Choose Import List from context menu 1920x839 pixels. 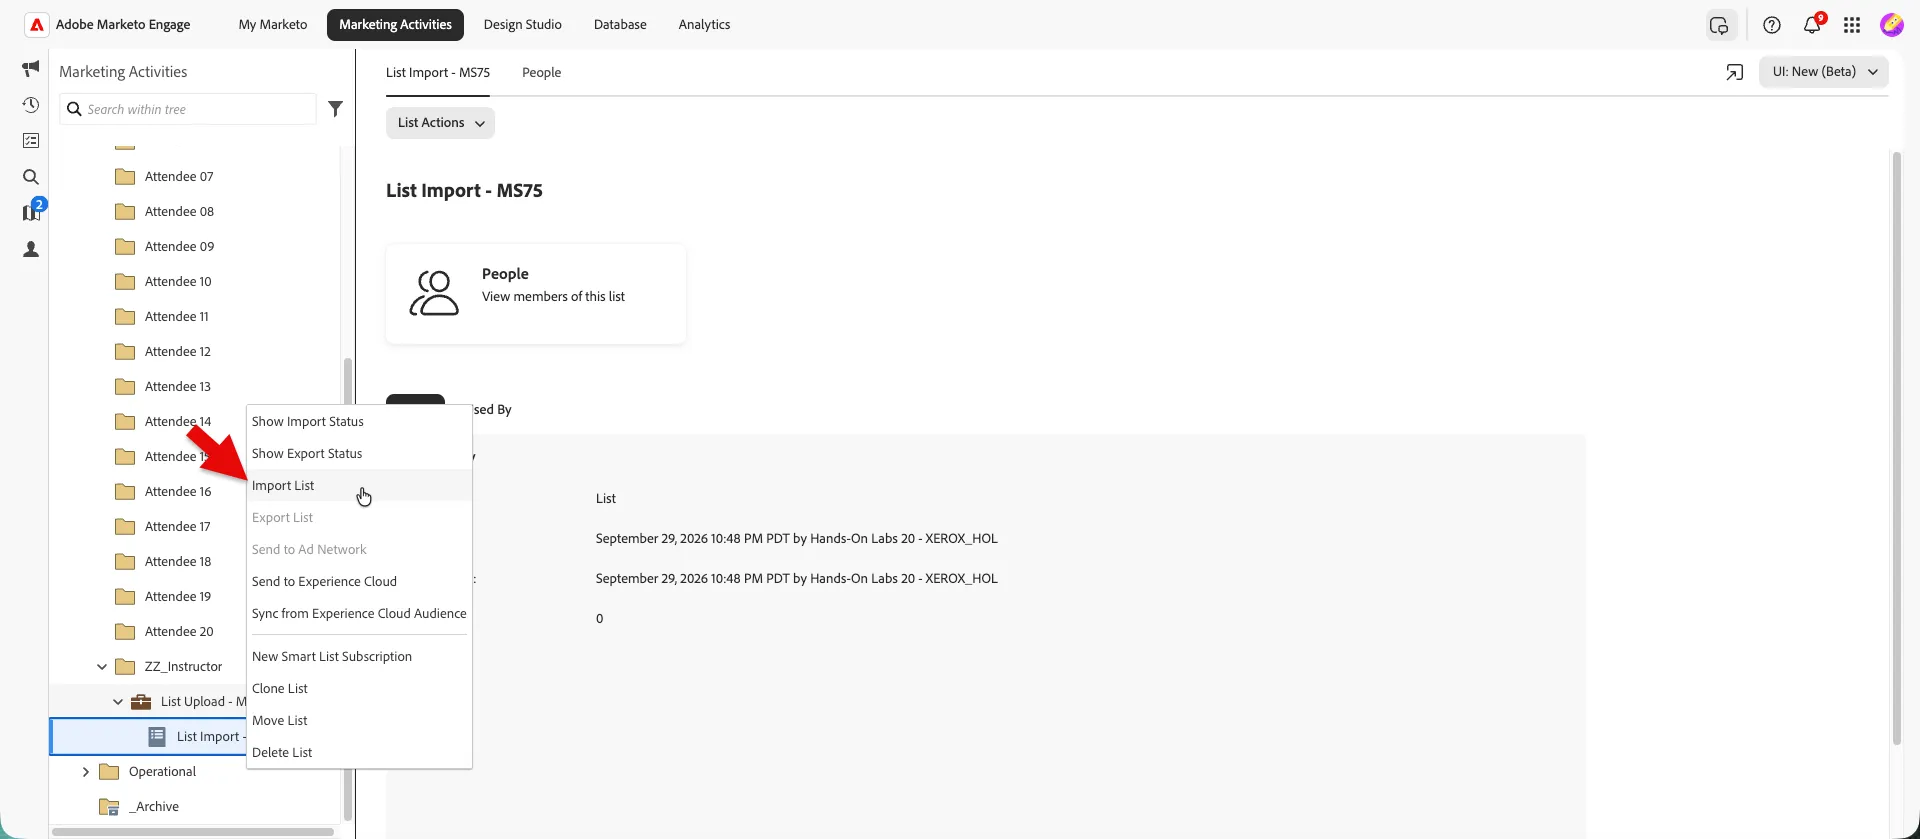pyautogui.click(x=359, y=486)
